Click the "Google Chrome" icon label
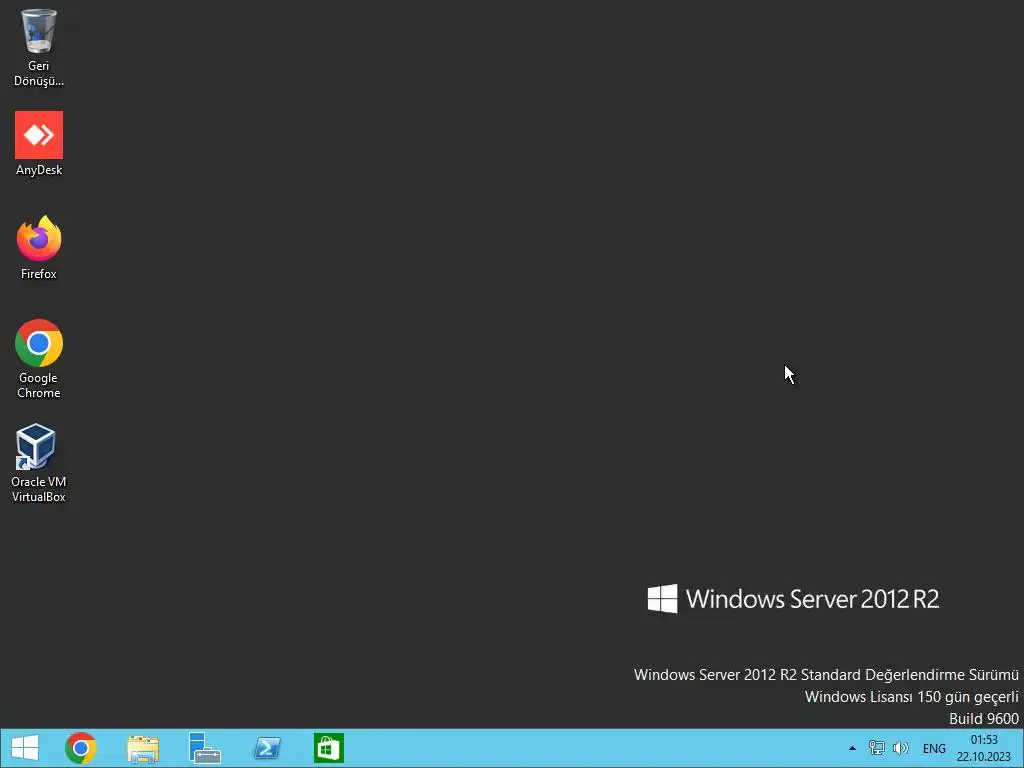 pos(39,385)
